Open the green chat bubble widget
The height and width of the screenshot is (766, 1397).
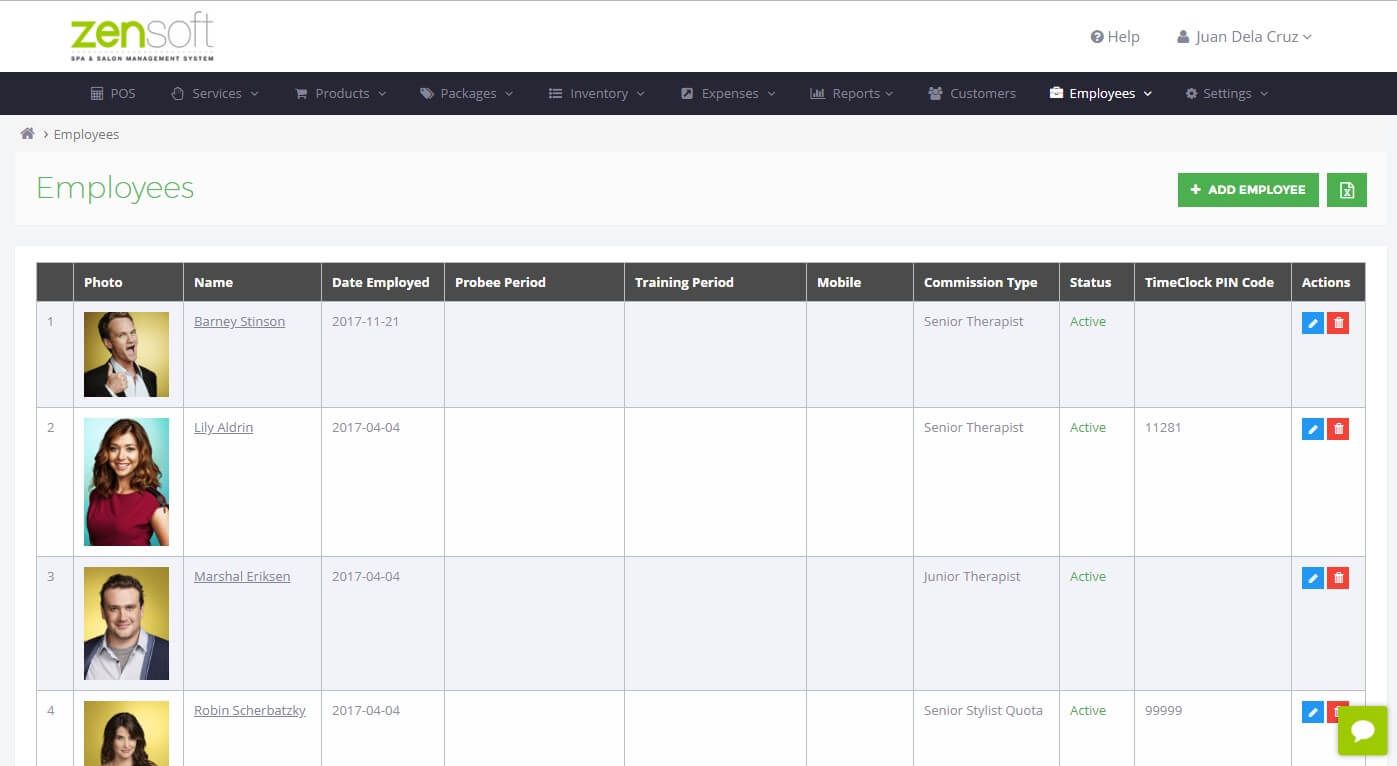(x=1363, y=731)
